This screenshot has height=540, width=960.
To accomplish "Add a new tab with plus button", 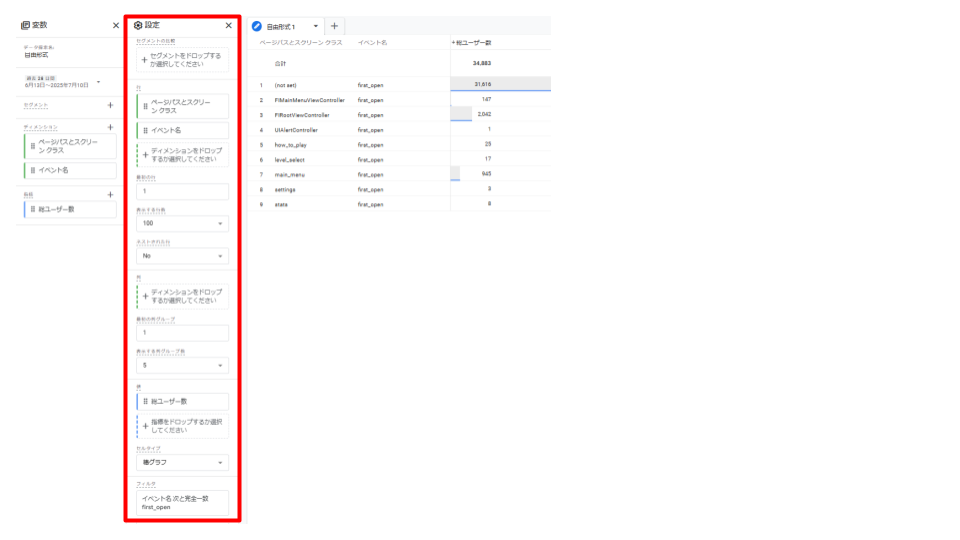I will coord(334,26).
